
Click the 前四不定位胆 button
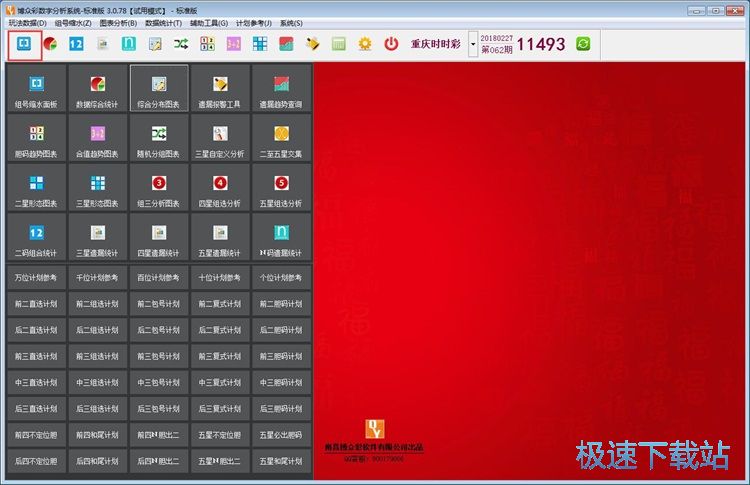pyautogui.click(x=36, y=435)
